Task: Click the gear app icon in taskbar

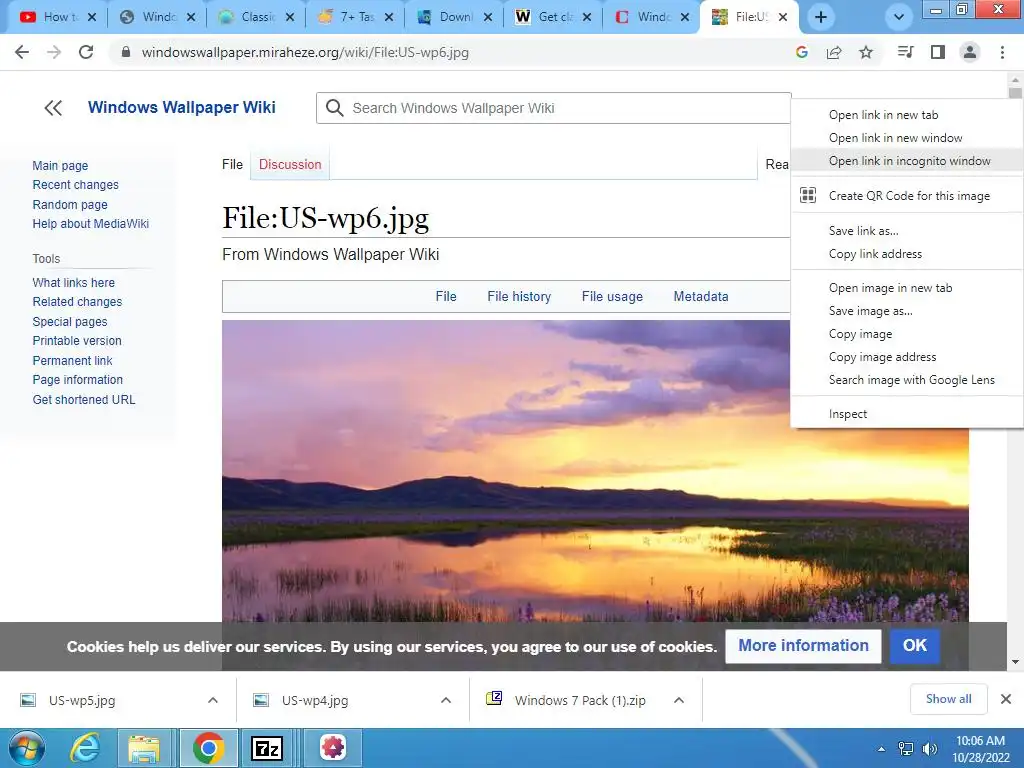Action: coord(332,748)
